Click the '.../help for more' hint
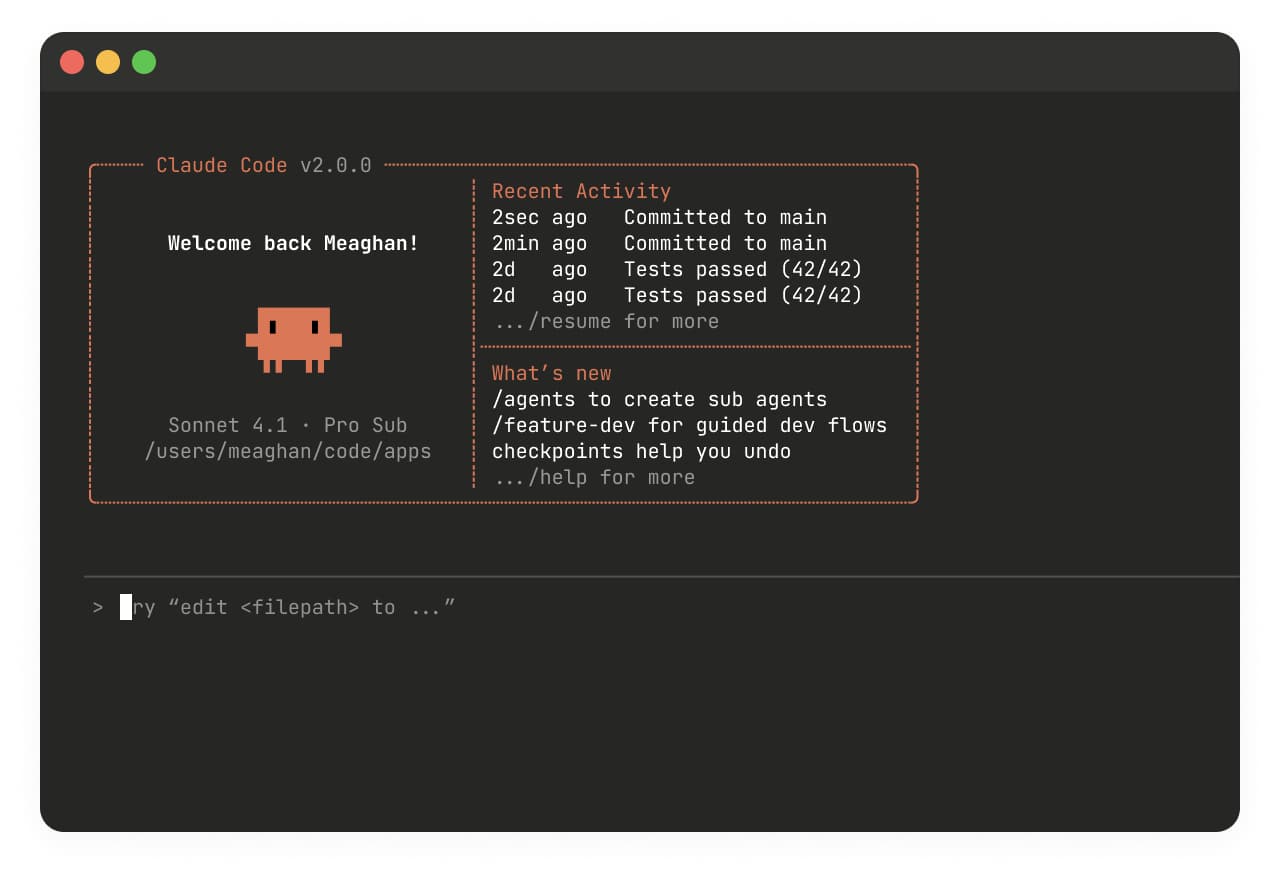The image size is (1280, 880). pyautogui.click(x=594, y=477)
